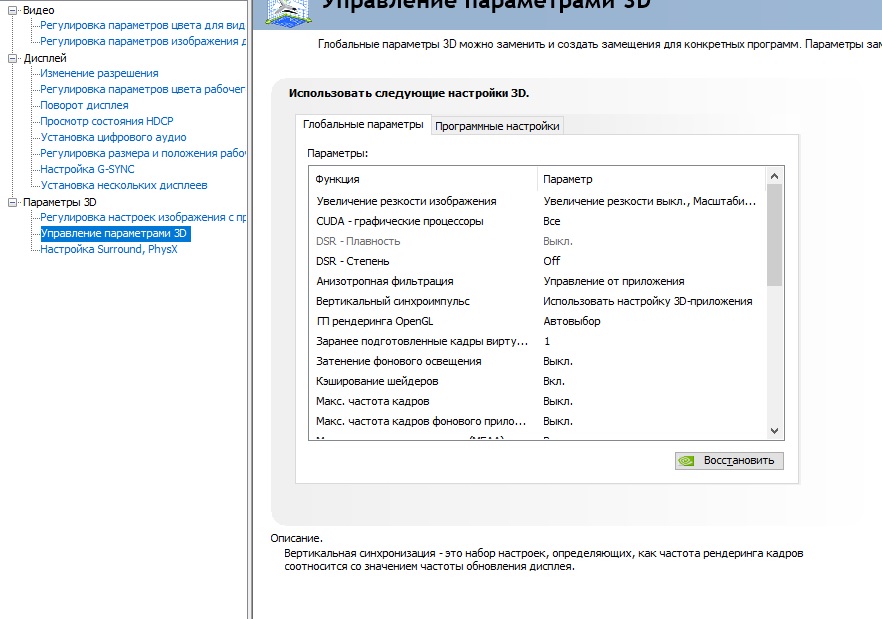Click scroll up arrow in settings list
The width and height of the screenshot is (882, 619).
click(775, 176)
